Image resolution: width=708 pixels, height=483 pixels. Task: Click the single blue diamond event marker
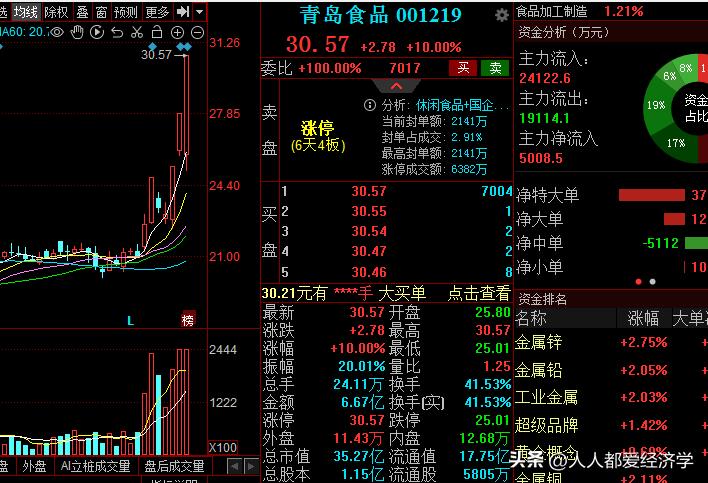152,46
